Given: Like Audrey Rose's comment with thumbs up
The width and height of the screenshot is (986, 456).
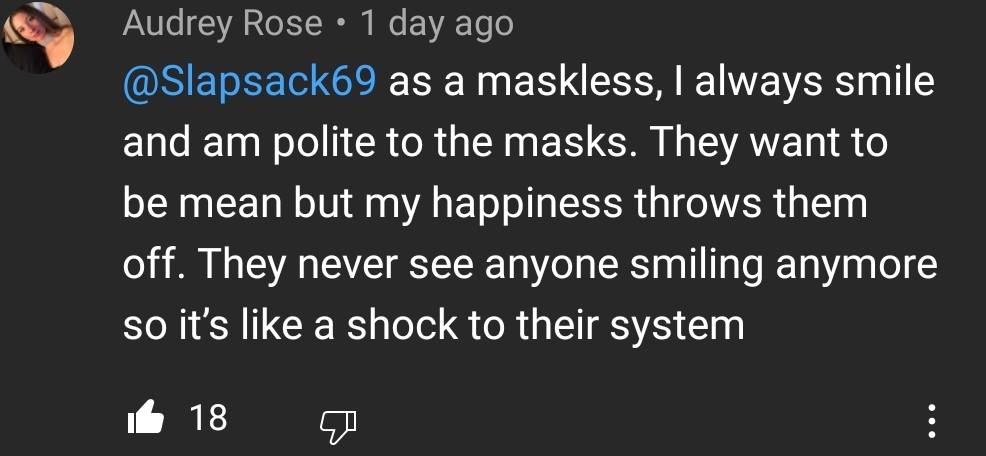Looking at the screenshot, I should (x=145, y=418).
